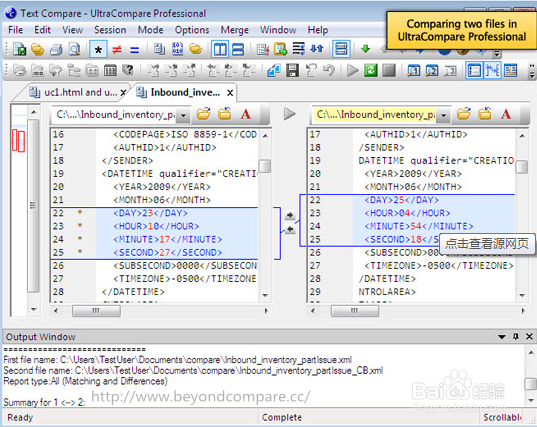Toggle the merge lines view button
The image size is (537, 427).
click(492, 71)
